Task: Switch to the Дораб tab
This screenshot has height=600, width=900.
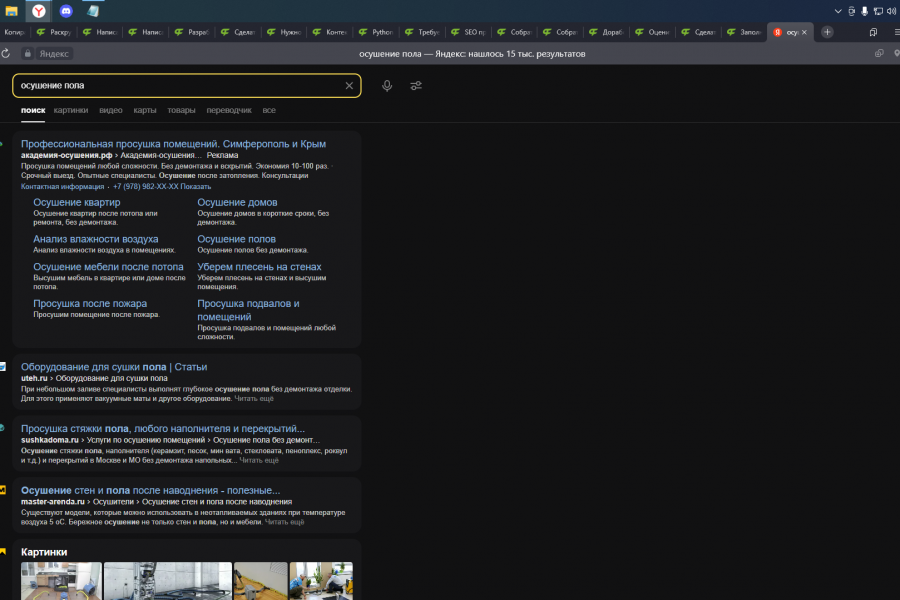Action: pos(607,32)
